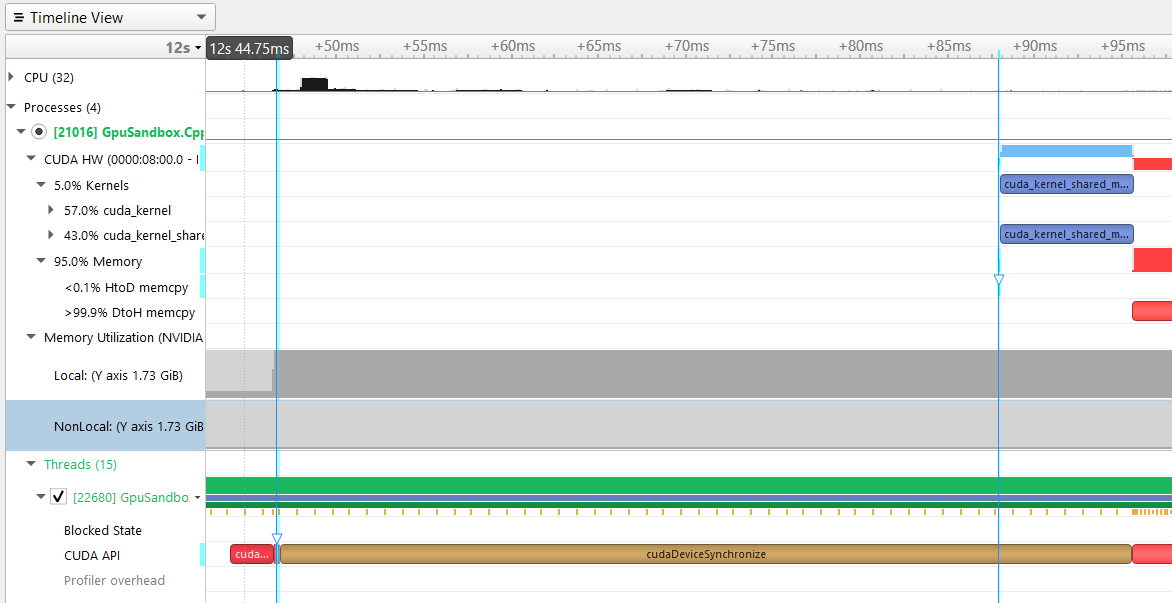Select the red DtoH memcpy block
The height and width of the screenshot is (603, 1172).
pyautogui.click(x=1152, y=311)
